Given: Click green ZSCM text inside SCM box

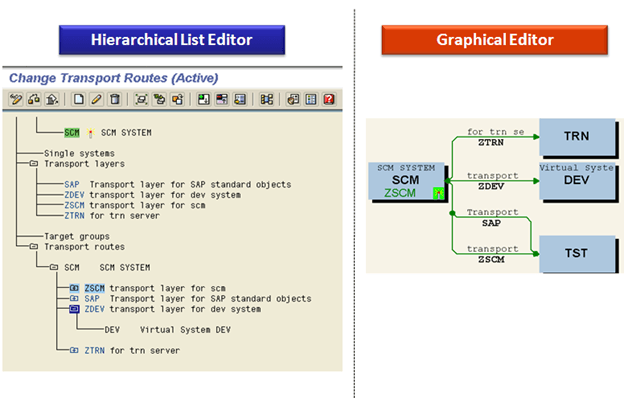Looking at the screenshot, I should click(400, 193).
